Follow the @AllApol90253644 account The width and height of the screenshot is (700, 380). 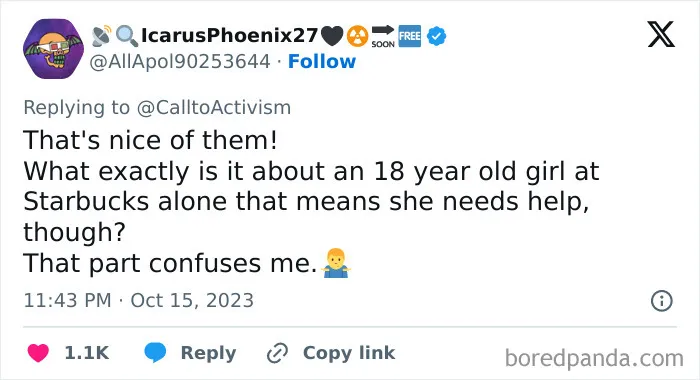click(x=322, y=62)
